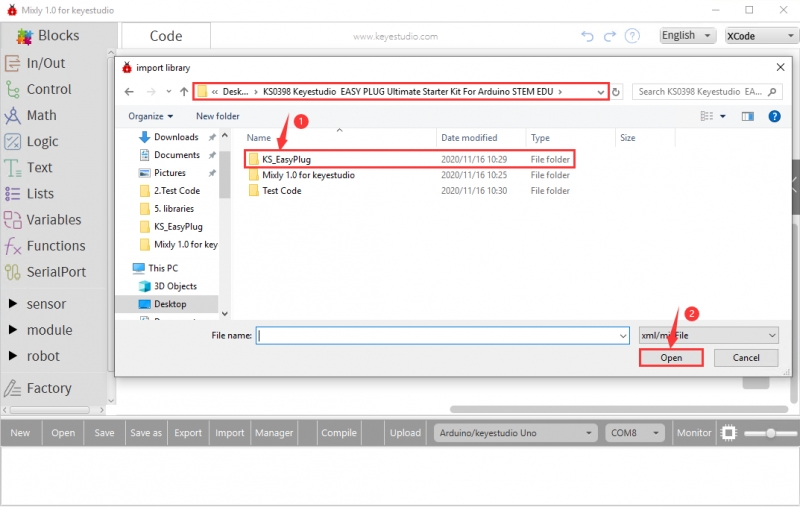Screen dimensions: 800x507
Task: Click the File name input field
Action: coord(442,336)
